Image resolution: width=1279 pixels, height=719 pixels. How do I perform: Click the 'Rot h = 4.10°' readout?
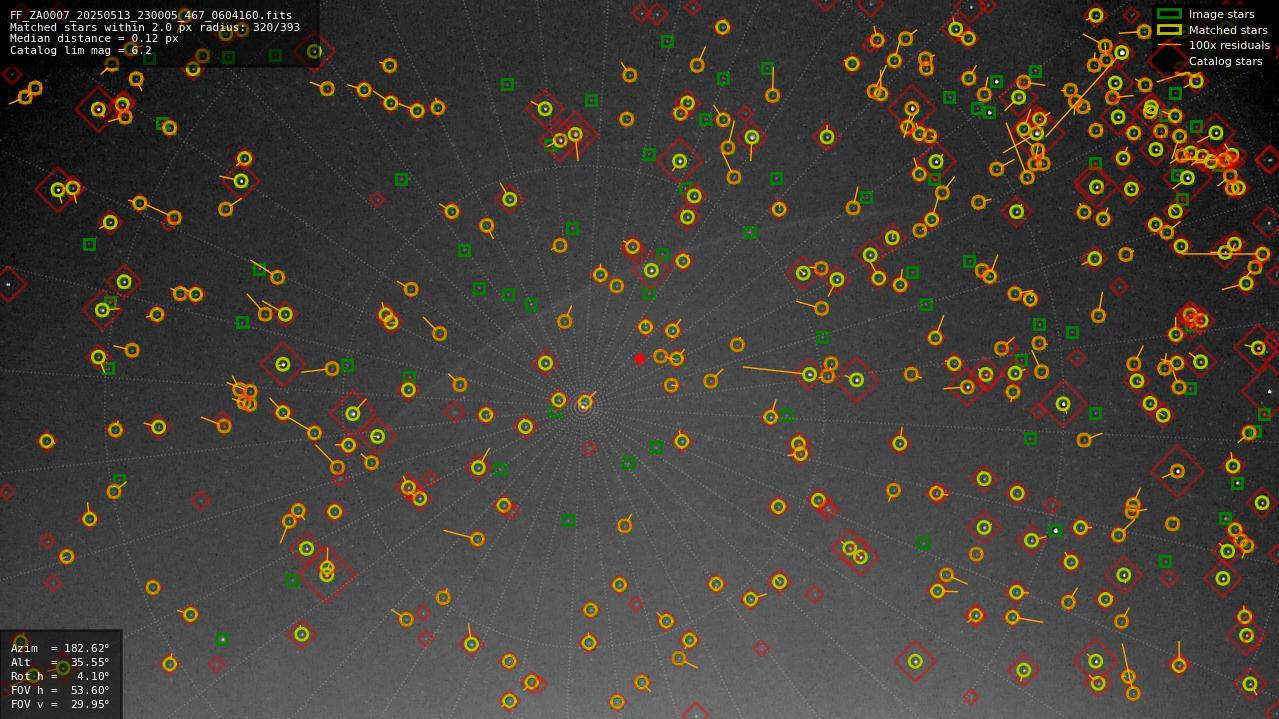click(x=60, y=676)
